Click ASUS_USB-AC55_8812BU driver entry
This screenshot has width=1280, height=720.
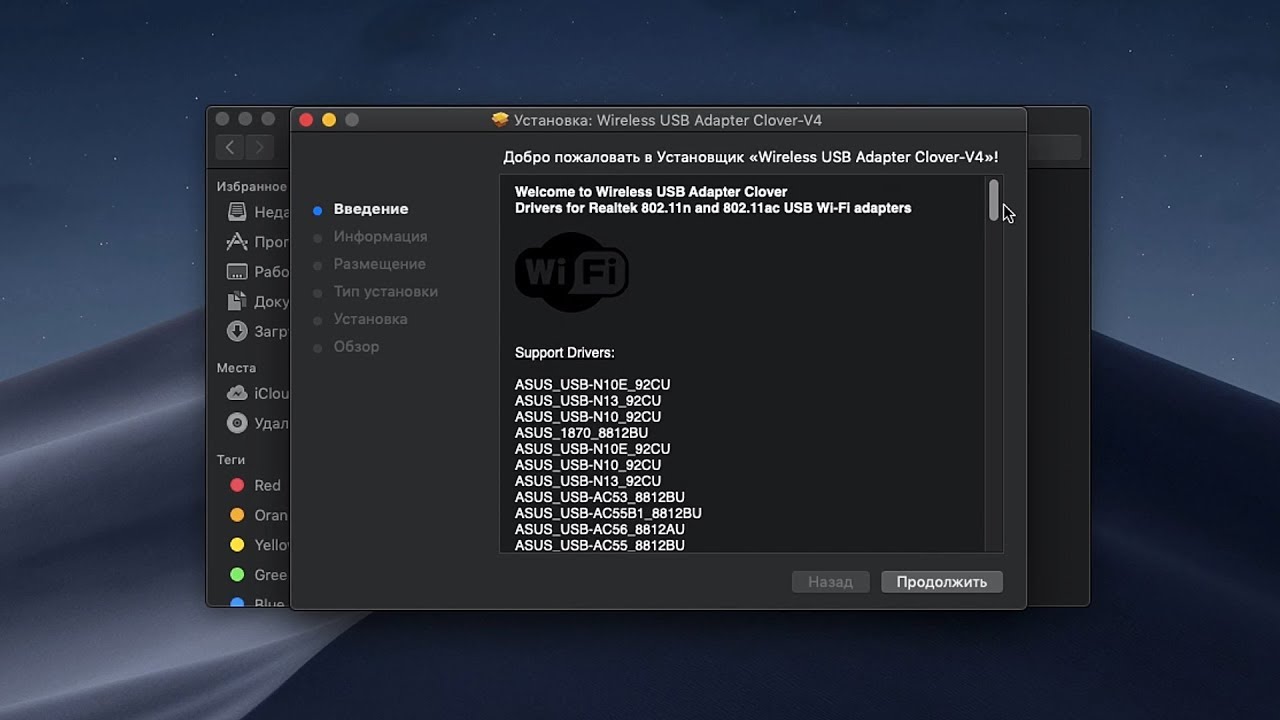click(600, 545)
